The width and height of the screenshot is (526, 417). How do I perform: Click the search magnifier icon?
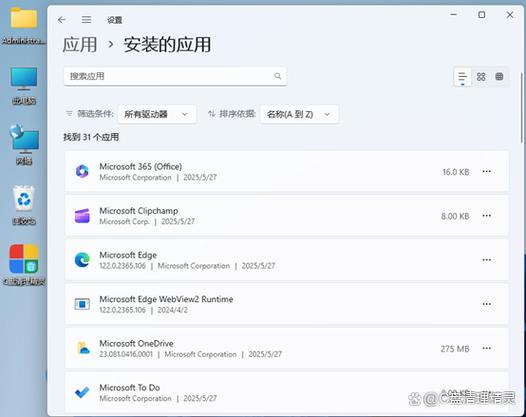click(x=278, y=76)
